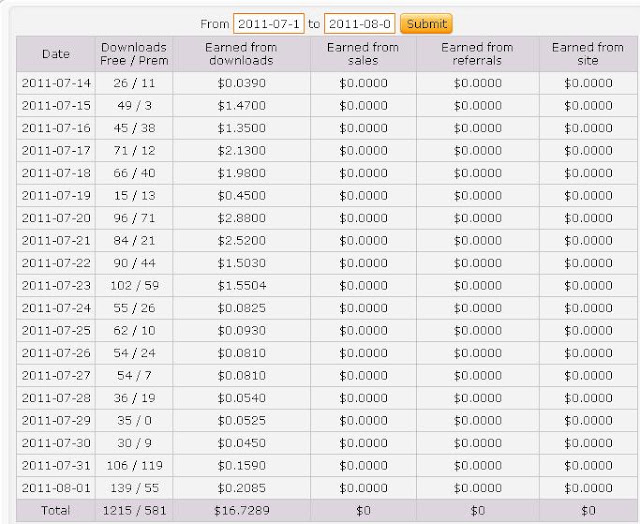Select the date cell 2011-07-21
The width and height of the screenshot is (640, 524).
tap(56, 240)
